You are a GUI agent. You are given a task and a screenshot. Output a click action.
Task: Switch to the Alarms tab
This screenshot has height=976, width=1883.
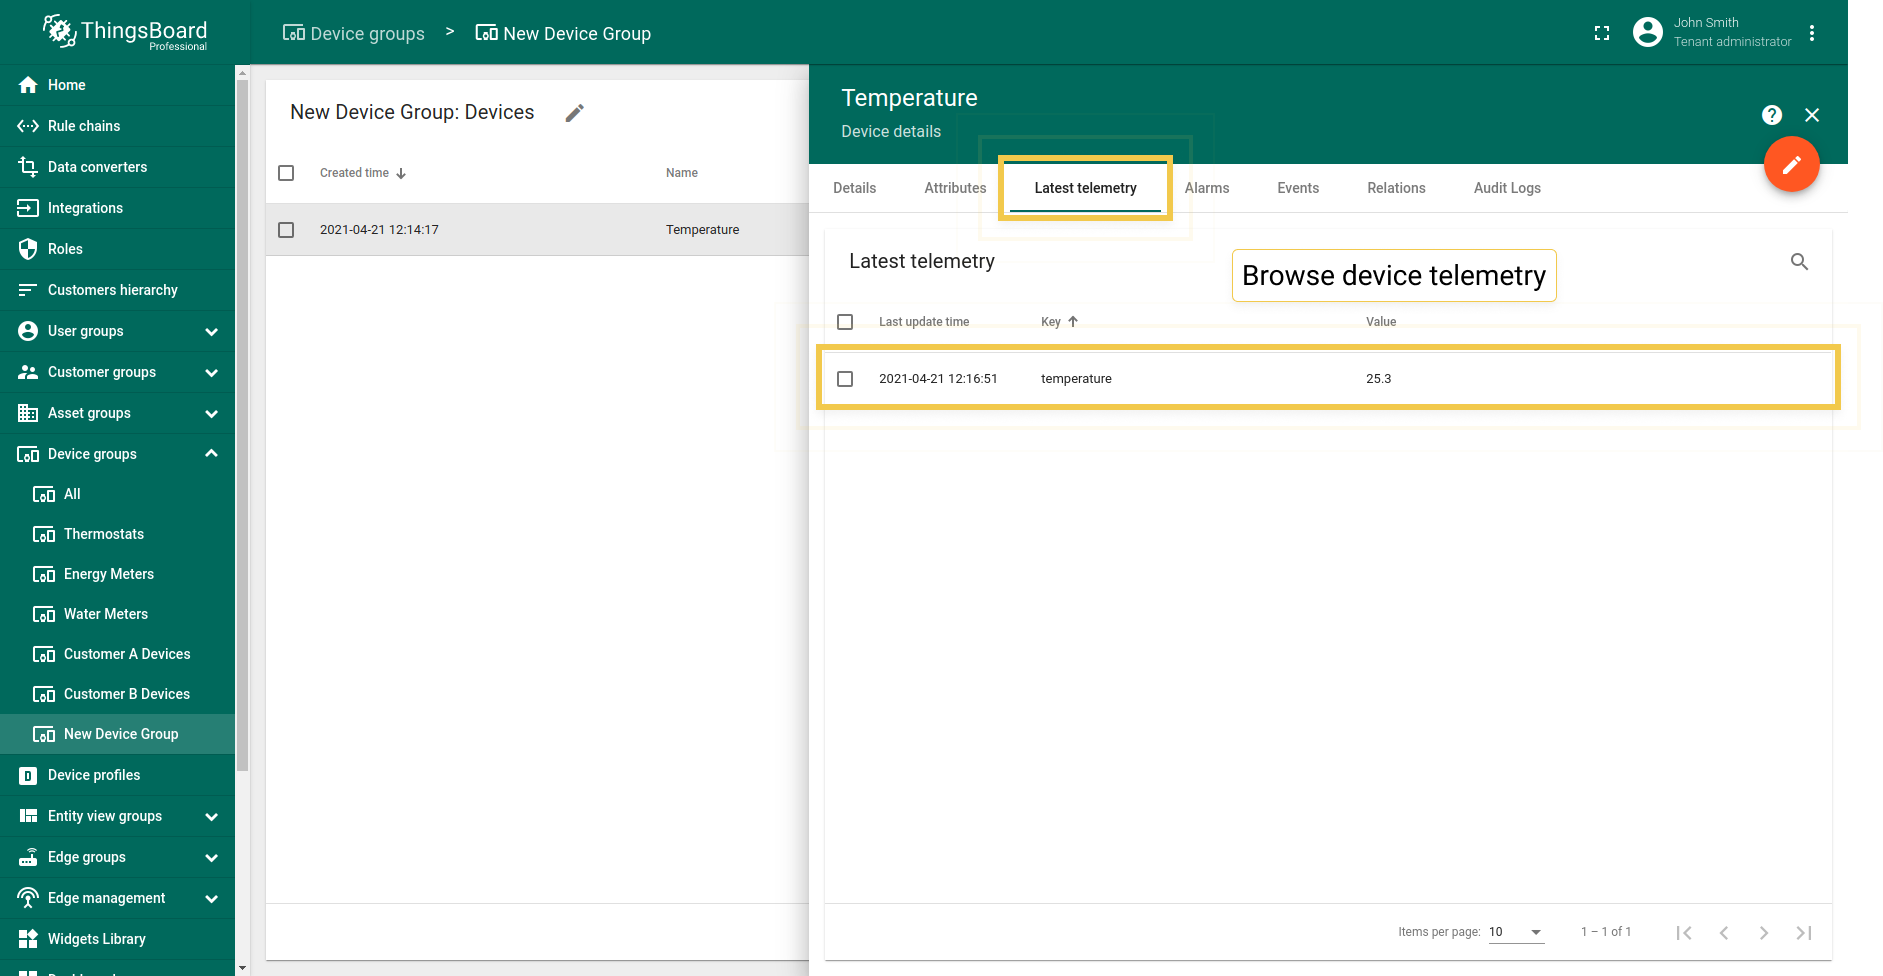[x=1207, y=188]
